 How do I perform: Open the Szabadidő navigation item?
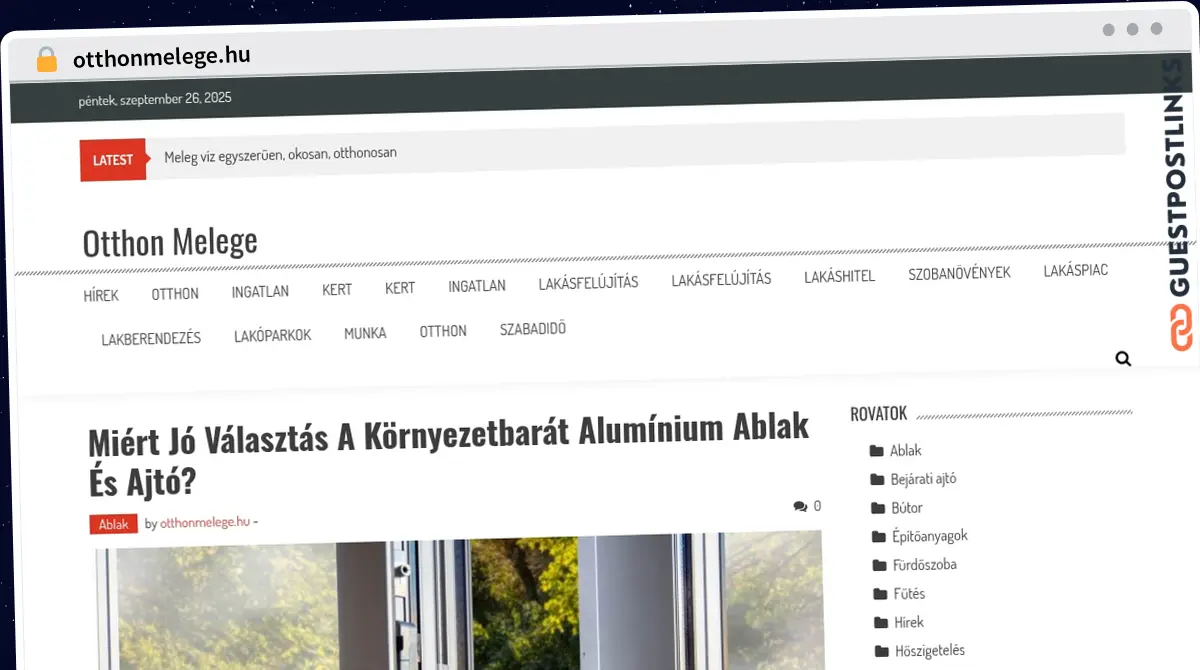pos(532,329)
